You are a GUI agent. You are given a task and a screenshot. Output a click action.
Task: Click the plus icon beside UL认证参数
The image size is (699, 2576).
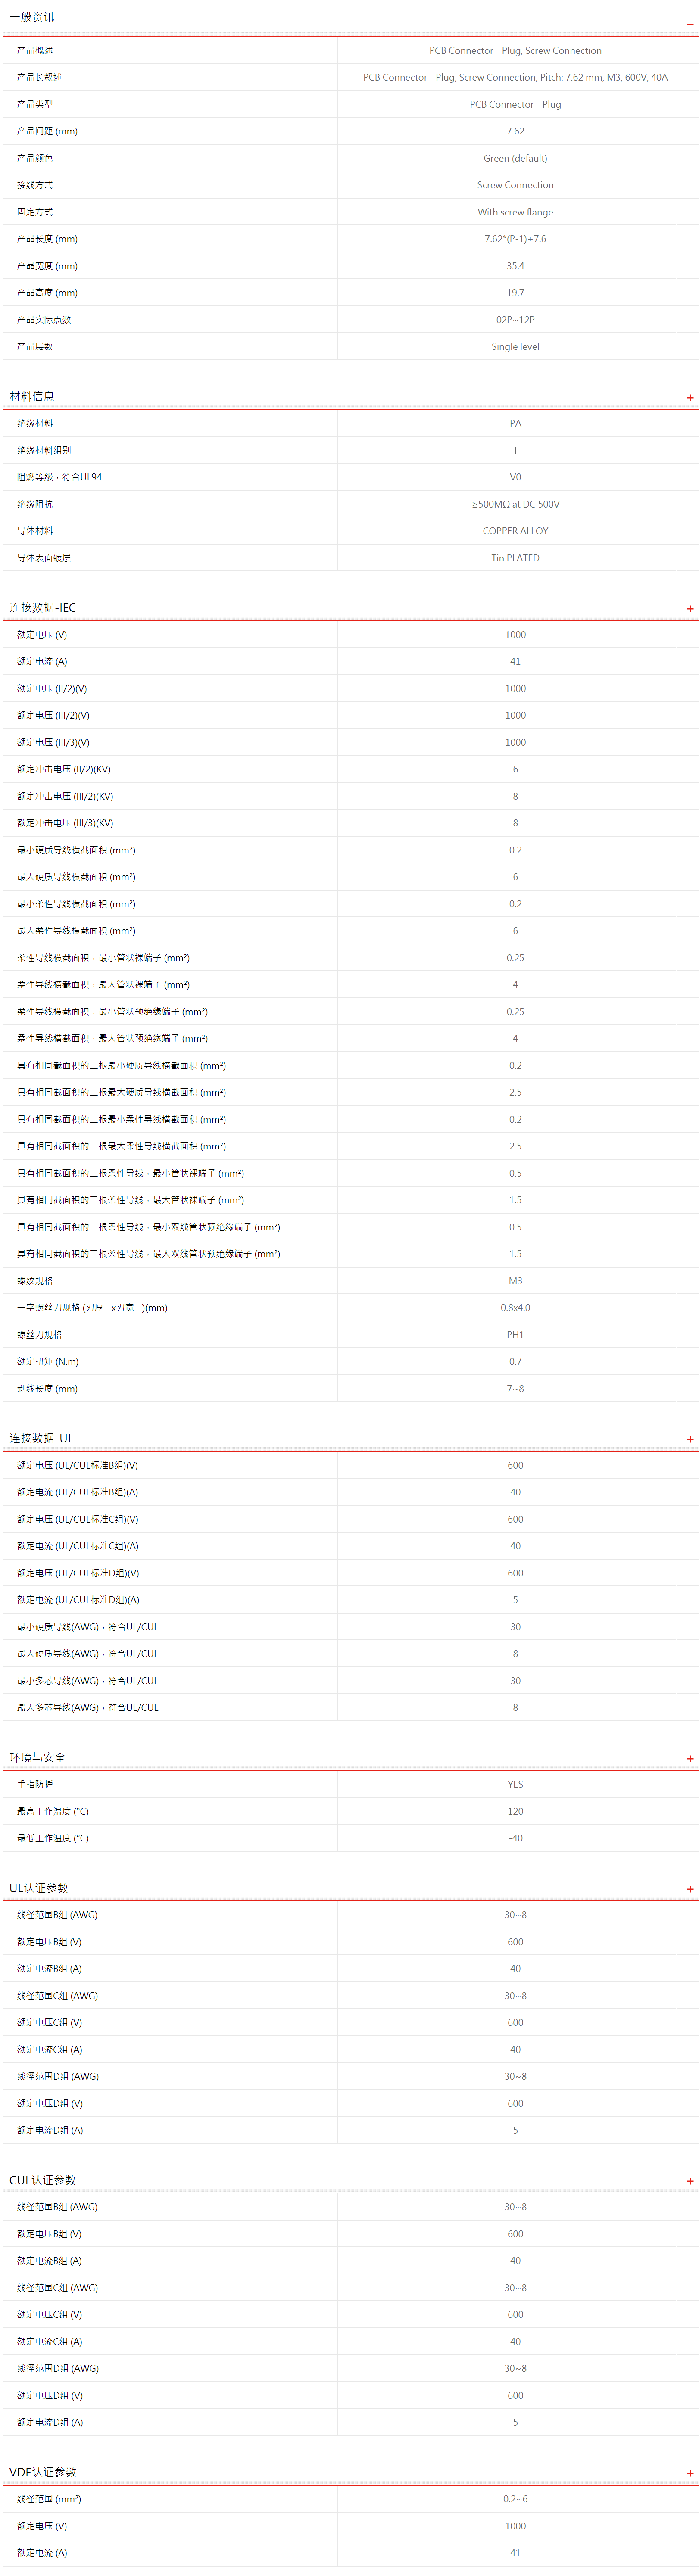coord(689,1889)
